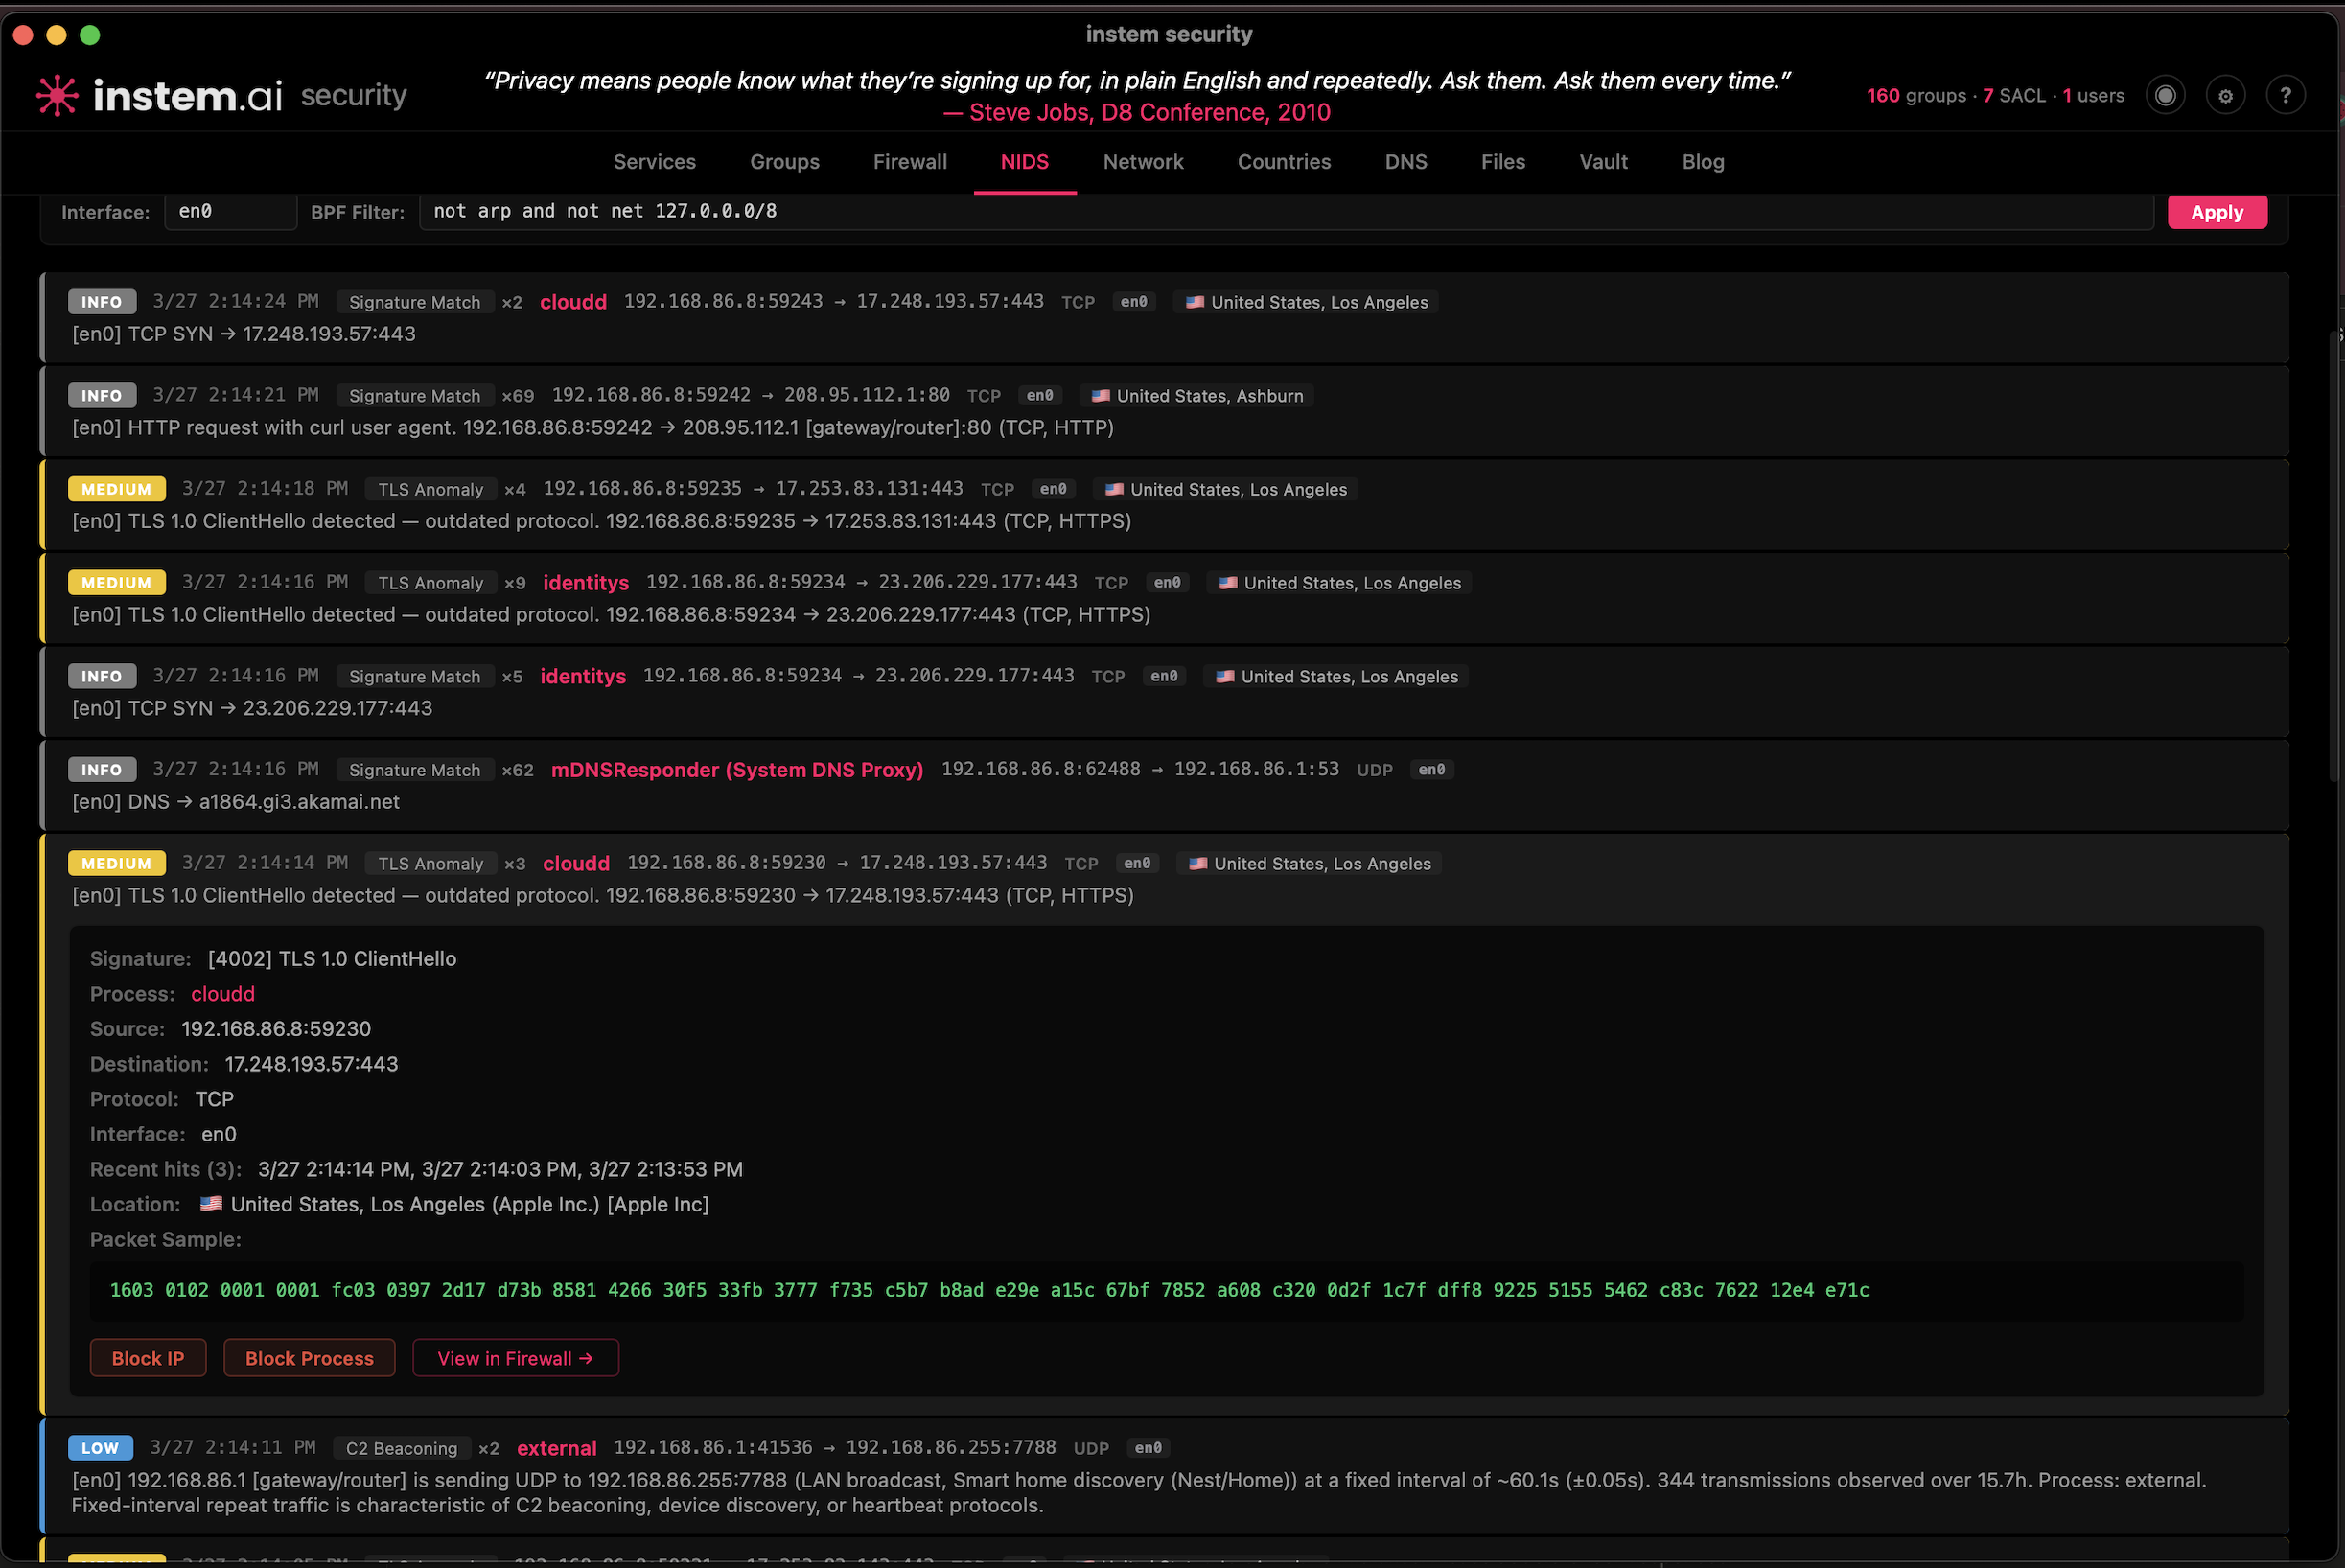
Task: Click the UDP badge on the C2 Beaconing alert
Action: coord(1091,1447)
